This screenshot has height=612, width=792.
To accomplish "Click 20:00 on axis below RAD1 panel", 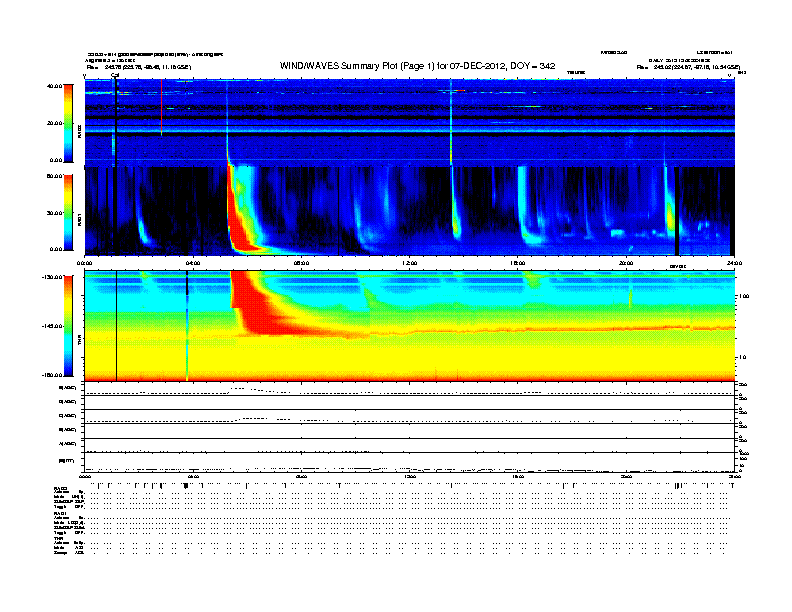I will (626, 263).
